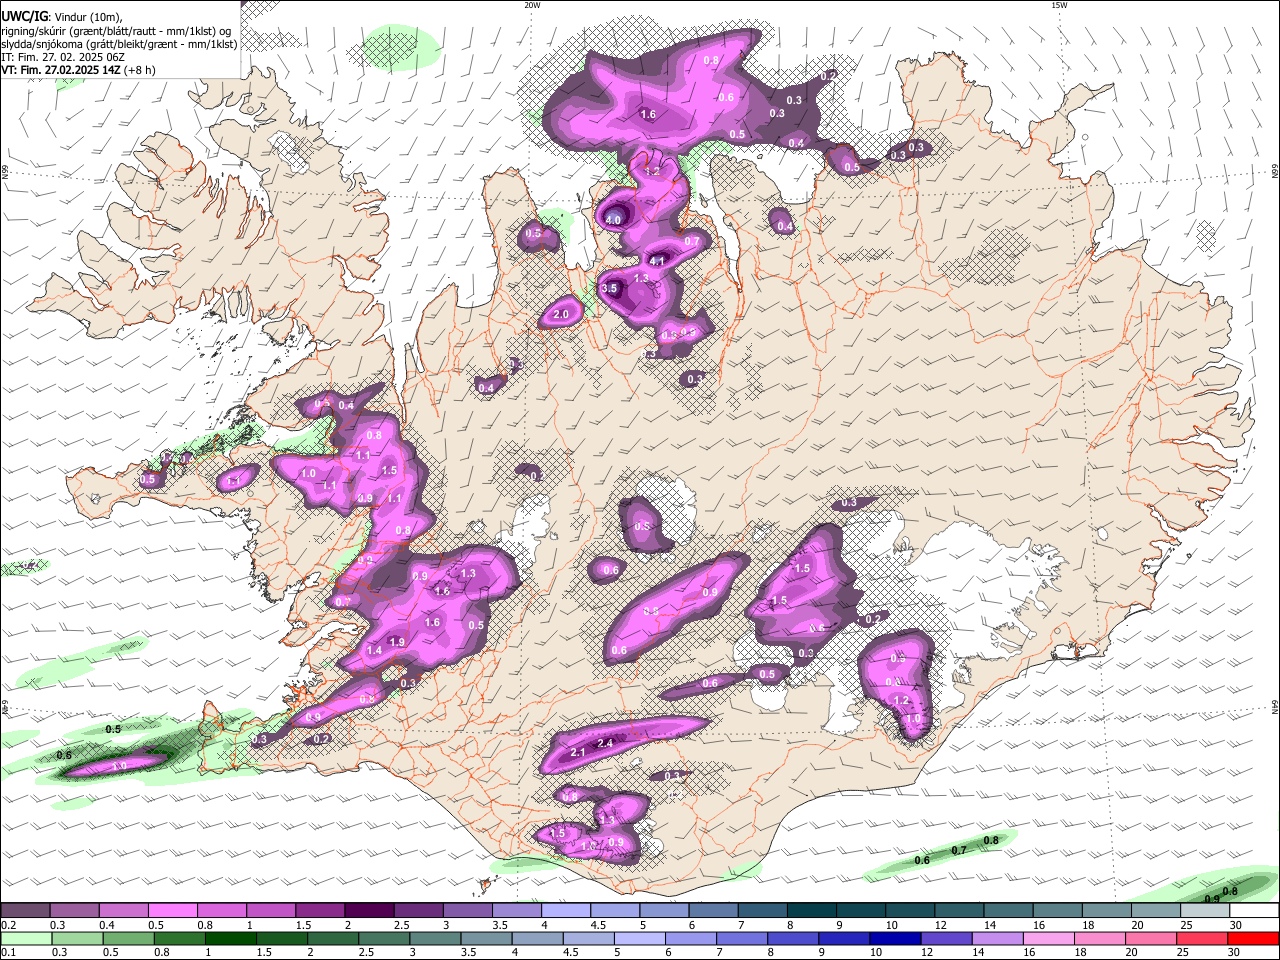1280x960 pixels.
Task: Click the dark purple 0.2 legend swatch
Action: 25,911
